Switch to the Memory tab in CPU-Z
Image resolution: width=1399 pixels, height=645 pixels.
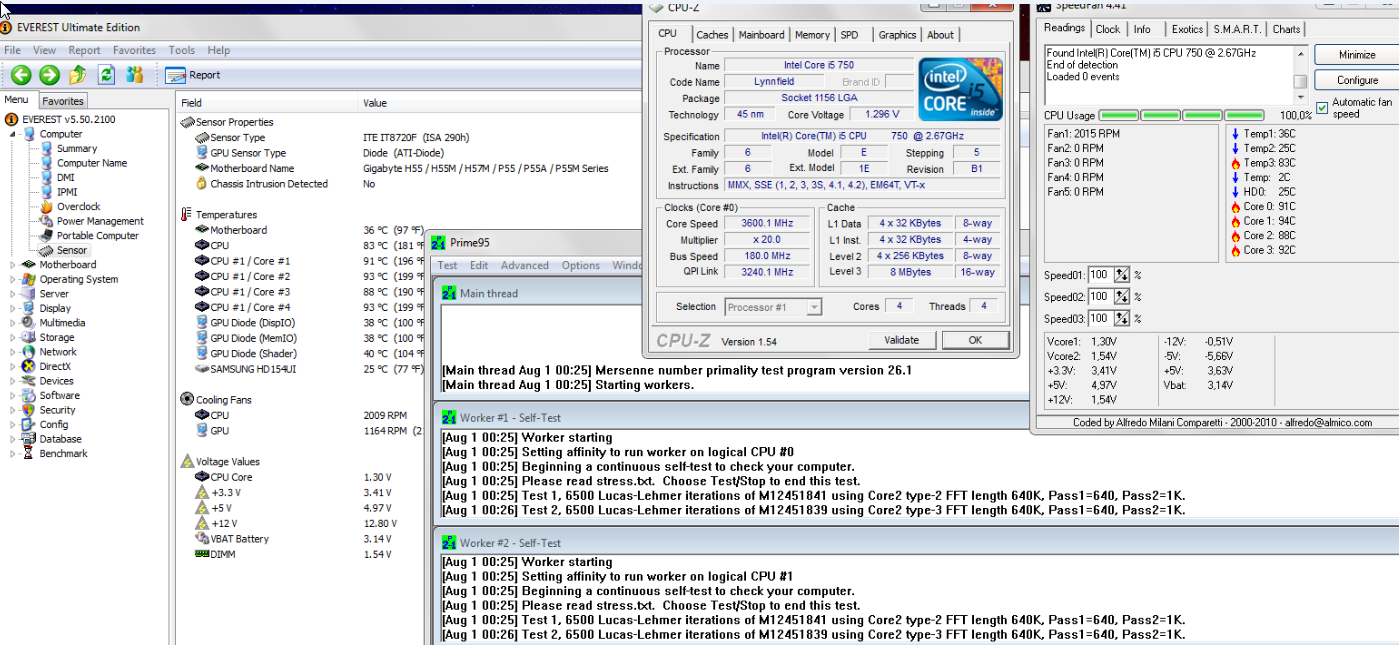point(811,35)
